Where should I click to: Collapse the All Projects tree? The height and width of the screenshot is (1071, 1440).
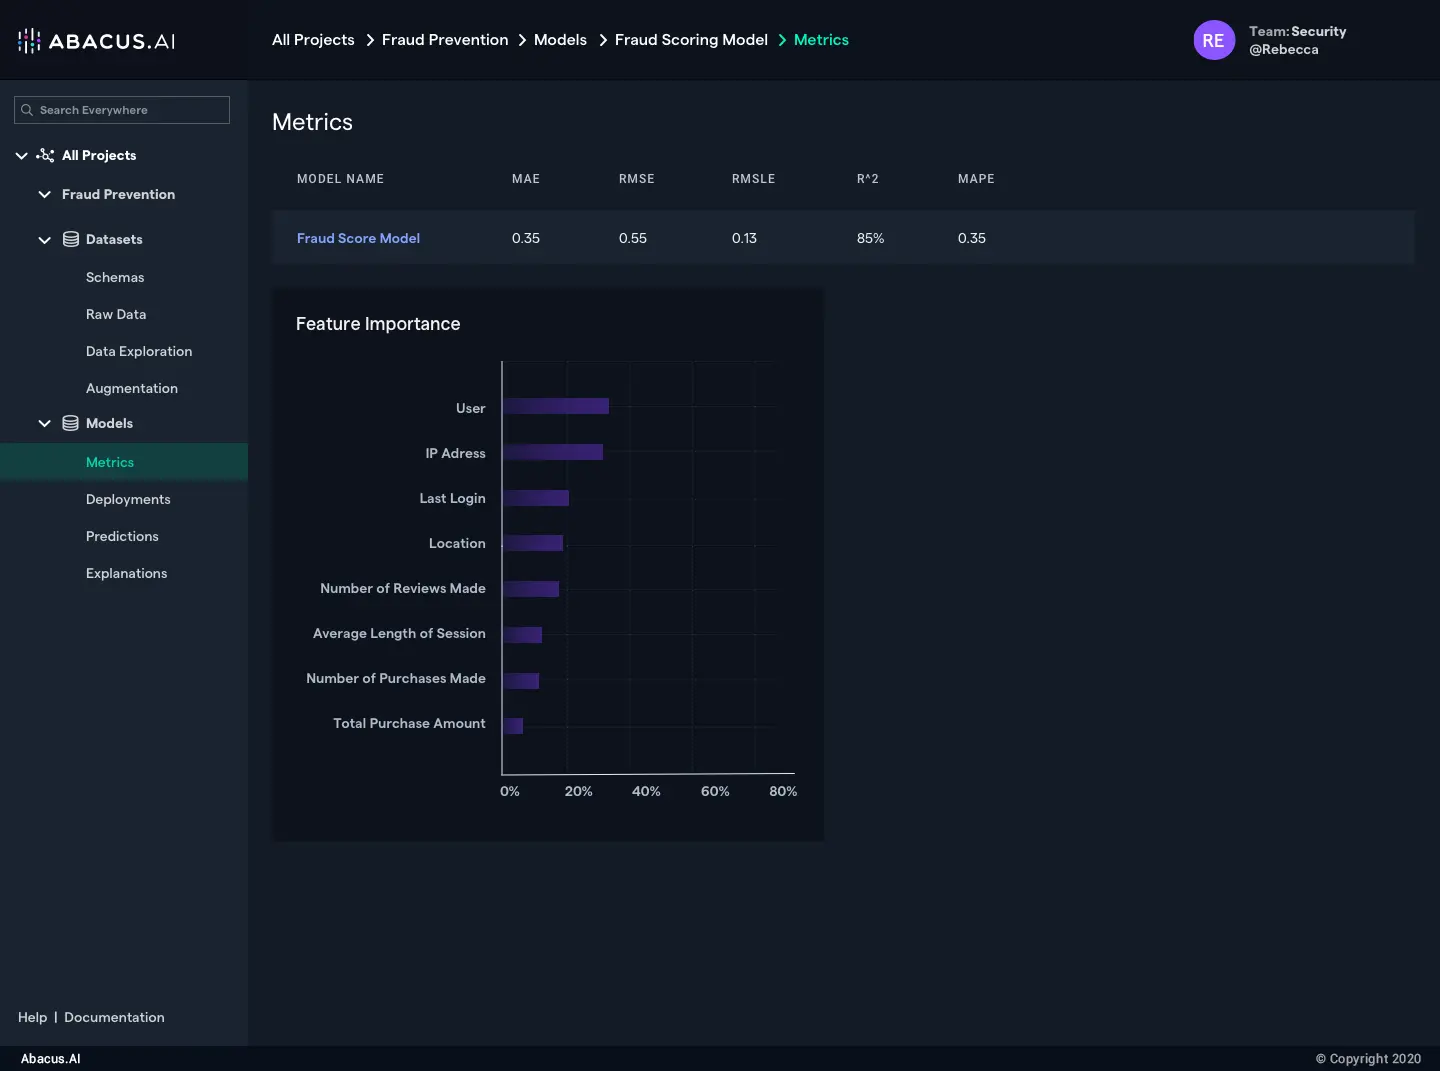(21, 156)
